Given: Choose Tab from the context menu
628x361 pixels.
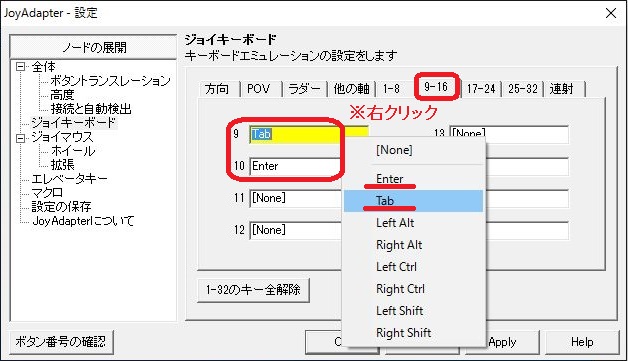Looking at the screenshot, I should [414, 201].
